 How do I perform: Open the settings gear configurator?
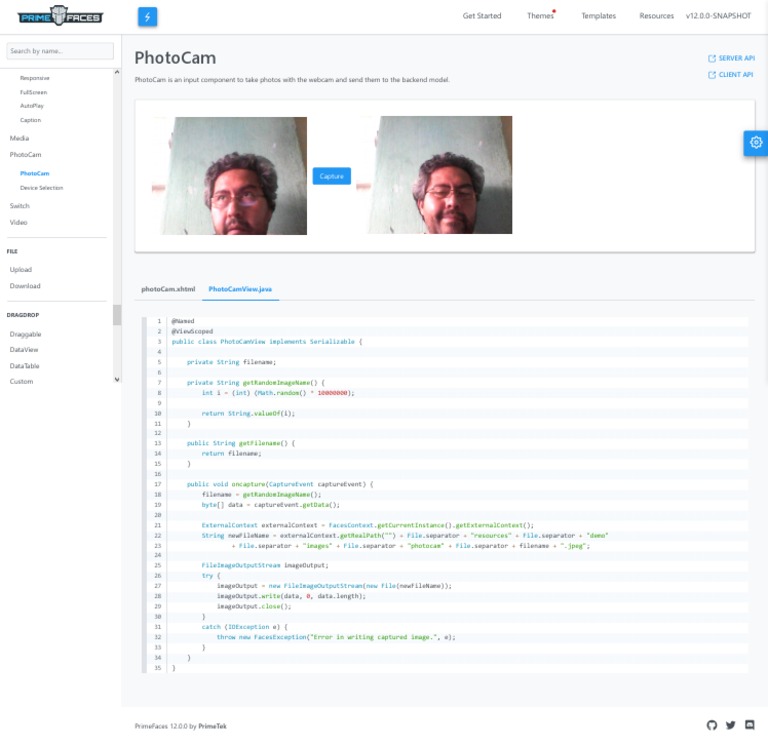(756, 143)
